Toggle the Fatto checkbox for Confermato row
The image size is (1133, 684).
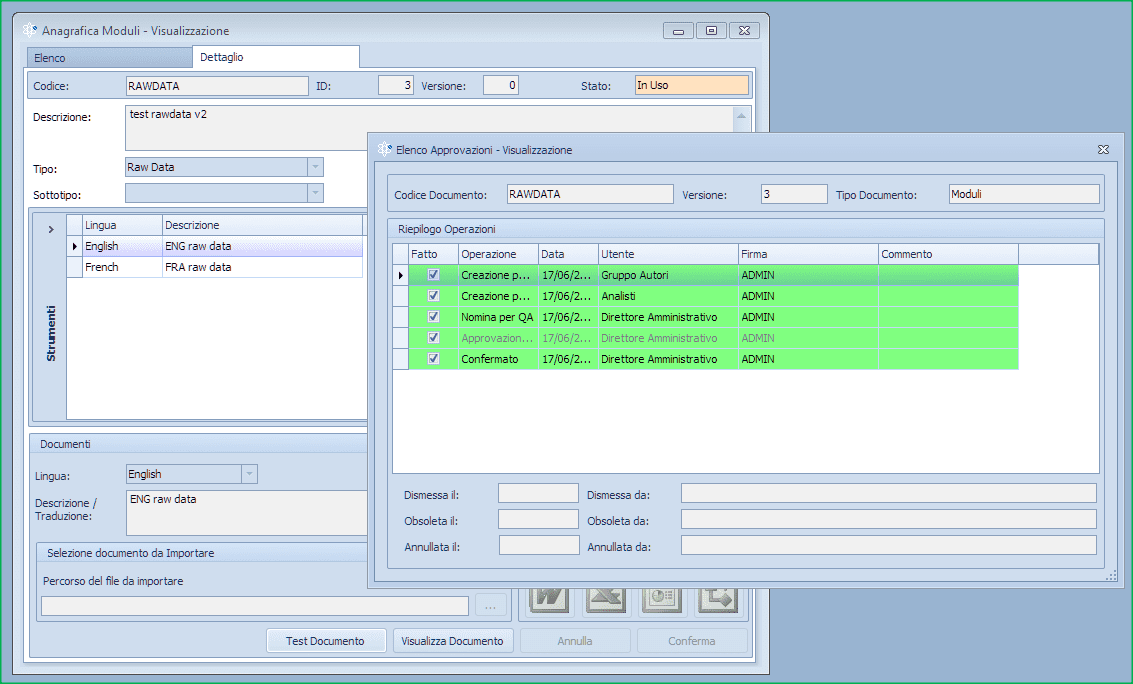tap(433, 358)
